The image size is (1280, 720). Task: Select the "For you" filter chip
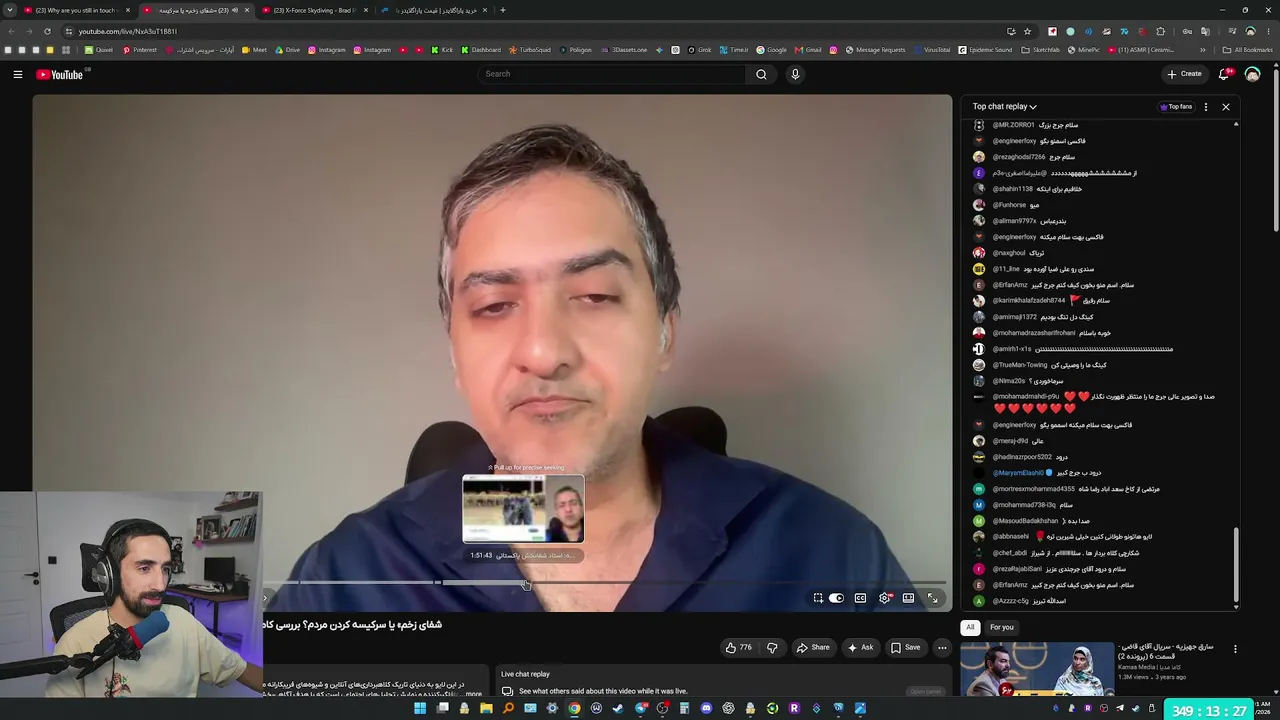[1001, 627]
